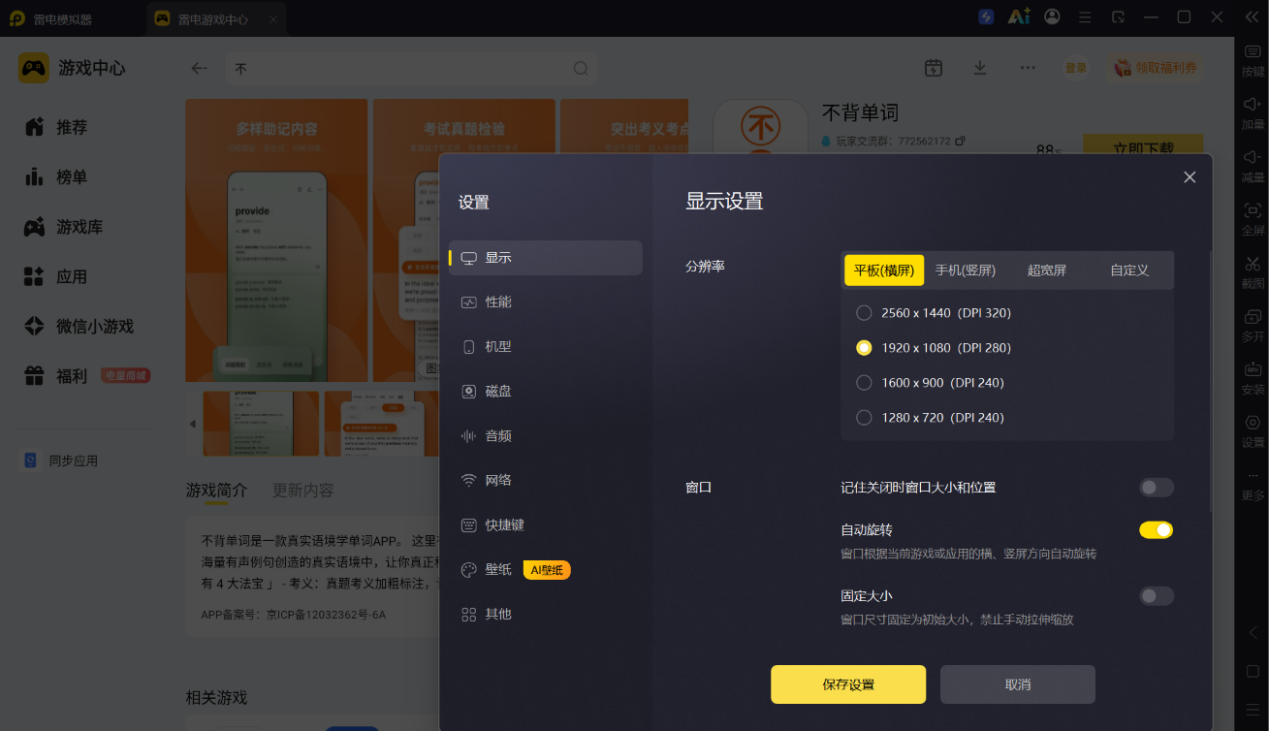Image resolution: width=1269 pixels, height=731 pixels.
Task: Open 机型 device model settings category
Action: 545,346
